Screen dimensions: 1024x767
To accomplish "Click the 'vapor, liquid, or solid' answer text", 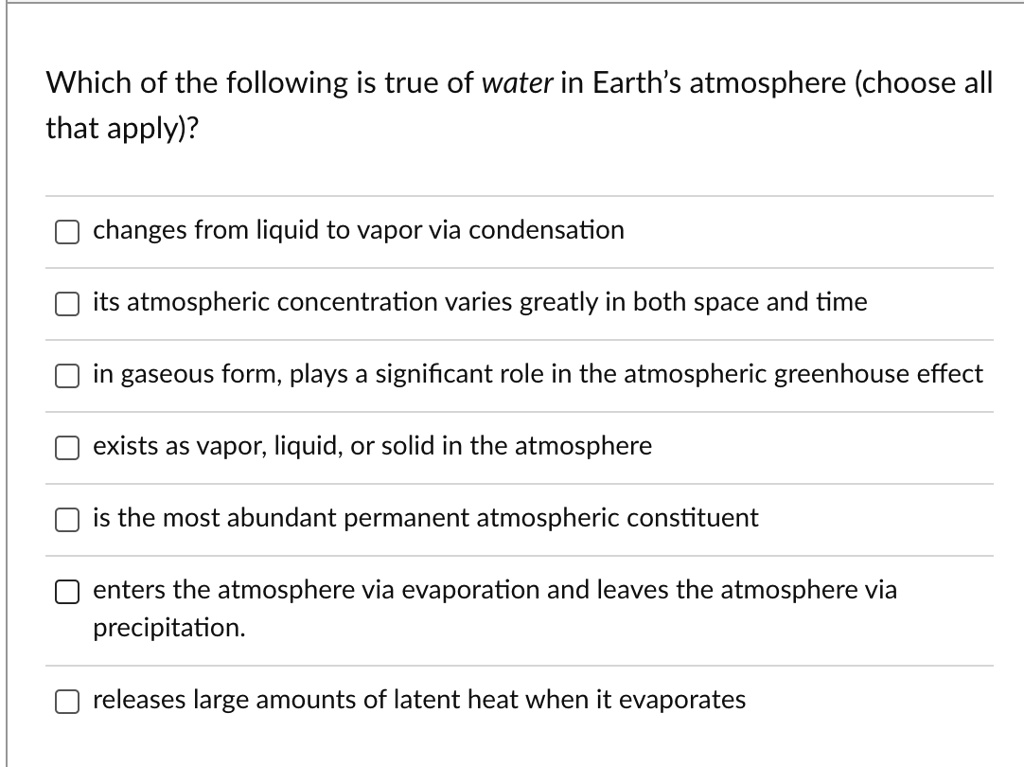I will coord(371,446).
